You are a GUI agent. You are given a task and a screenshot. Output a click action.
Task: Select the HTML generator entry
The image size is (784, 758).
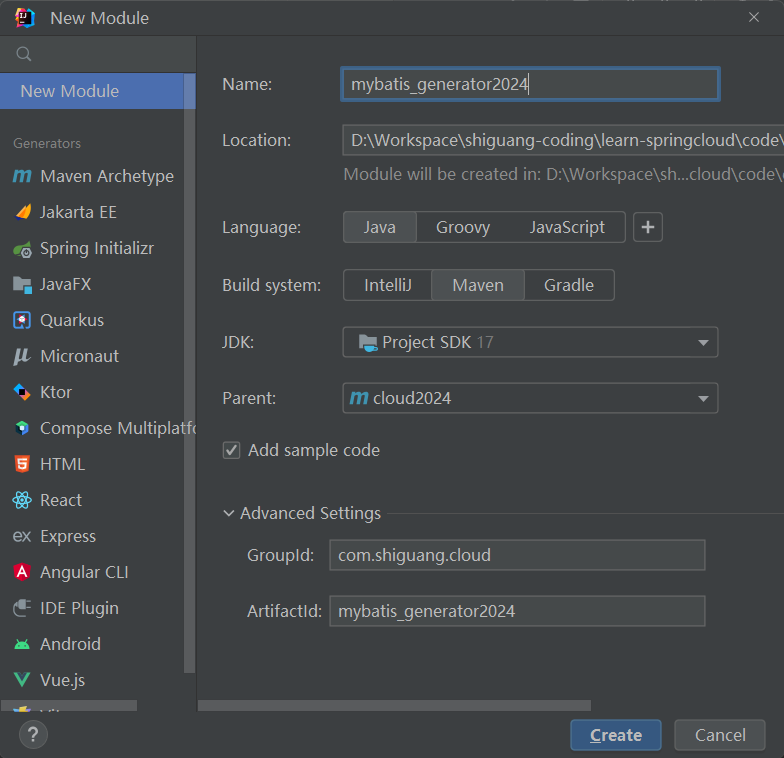92,464
